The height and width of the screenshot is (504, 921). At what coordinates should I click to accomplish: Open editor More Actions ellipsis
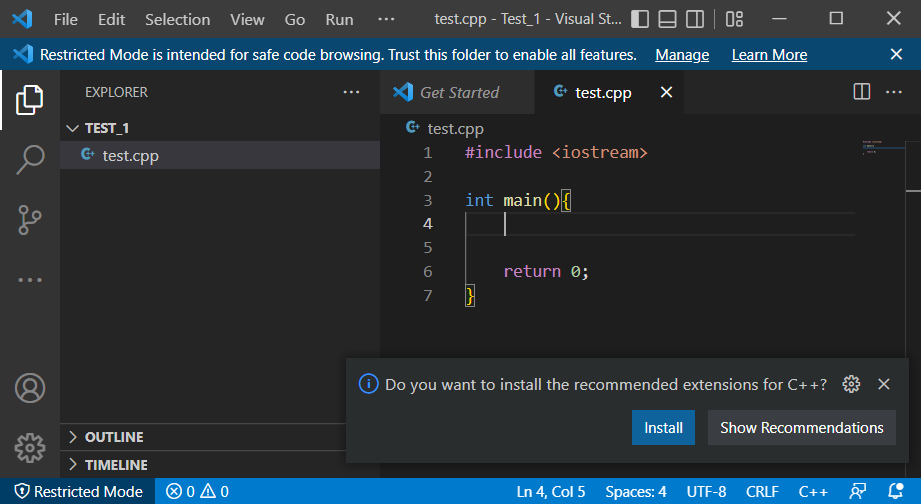893,92
